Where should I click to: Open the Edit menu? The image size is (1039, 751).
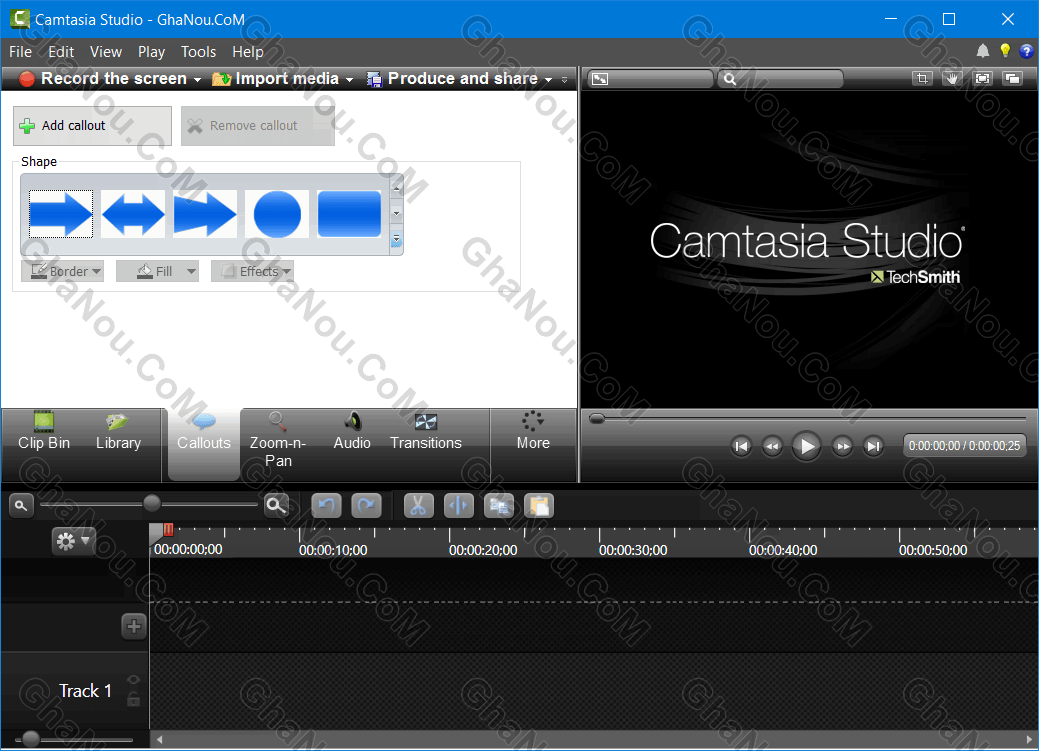point(61,52)
